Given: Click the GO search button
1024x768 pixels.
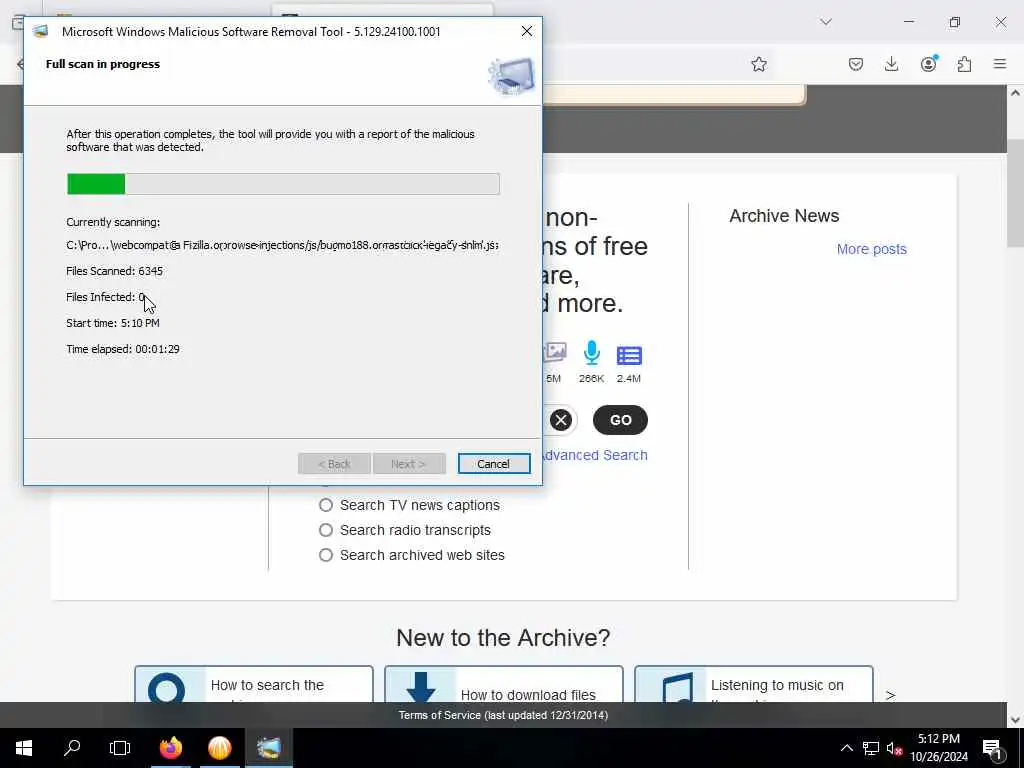Looking at the screenshot, I should (620, 420).
